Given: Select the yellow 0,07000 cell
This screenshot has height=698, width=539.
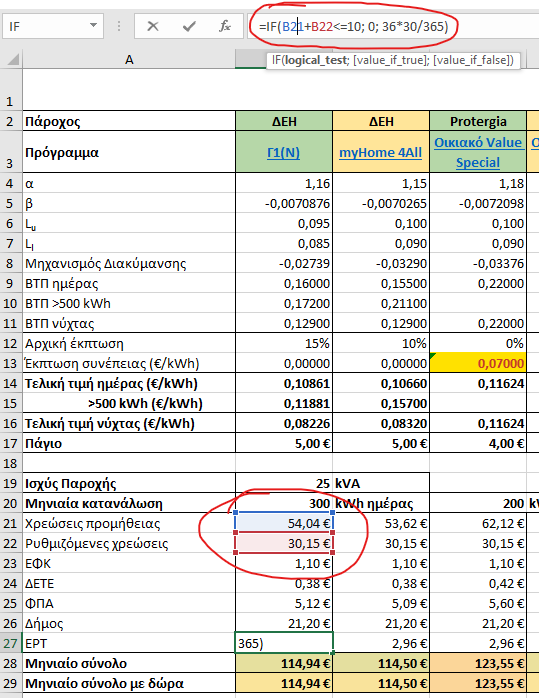Looking at the screenshot, I should point(478,363).
